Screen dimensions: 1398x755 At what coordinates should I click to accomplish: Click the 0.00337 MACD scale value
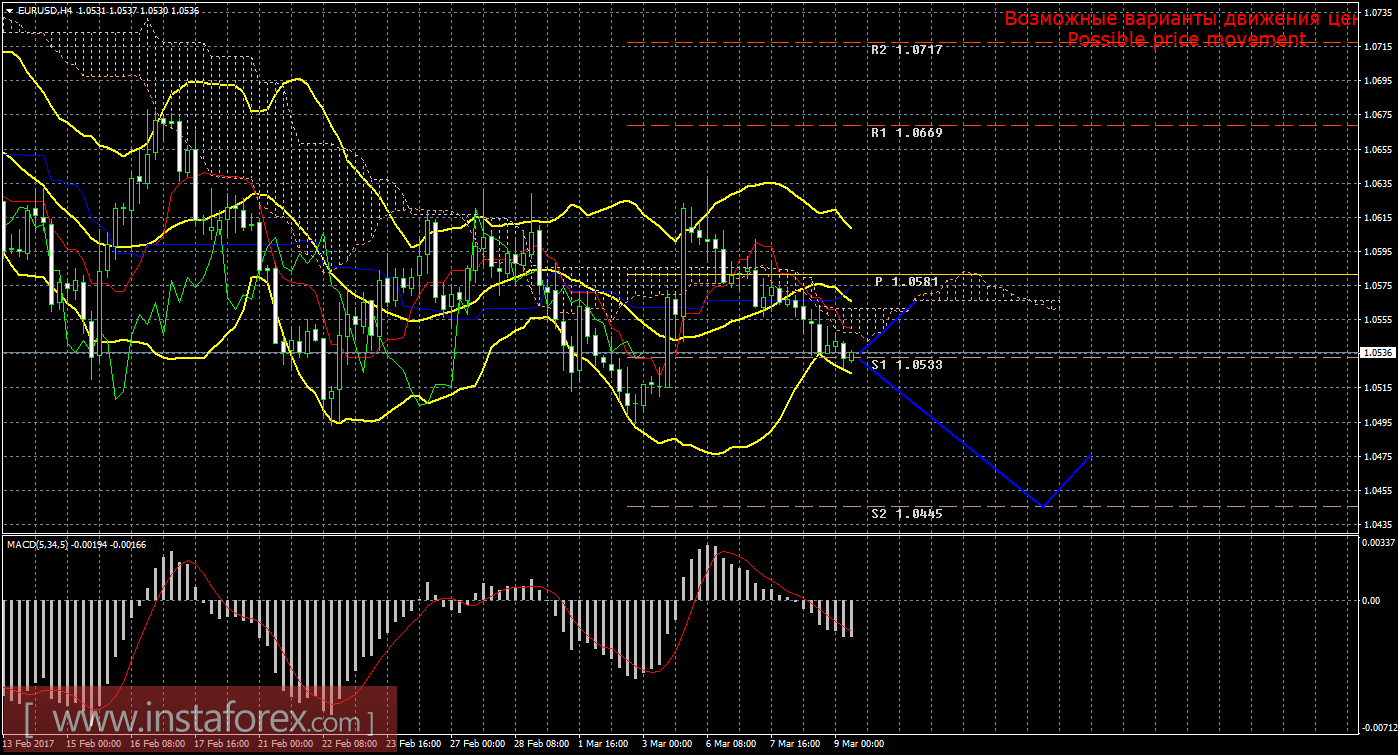[x=1375, y=542]
